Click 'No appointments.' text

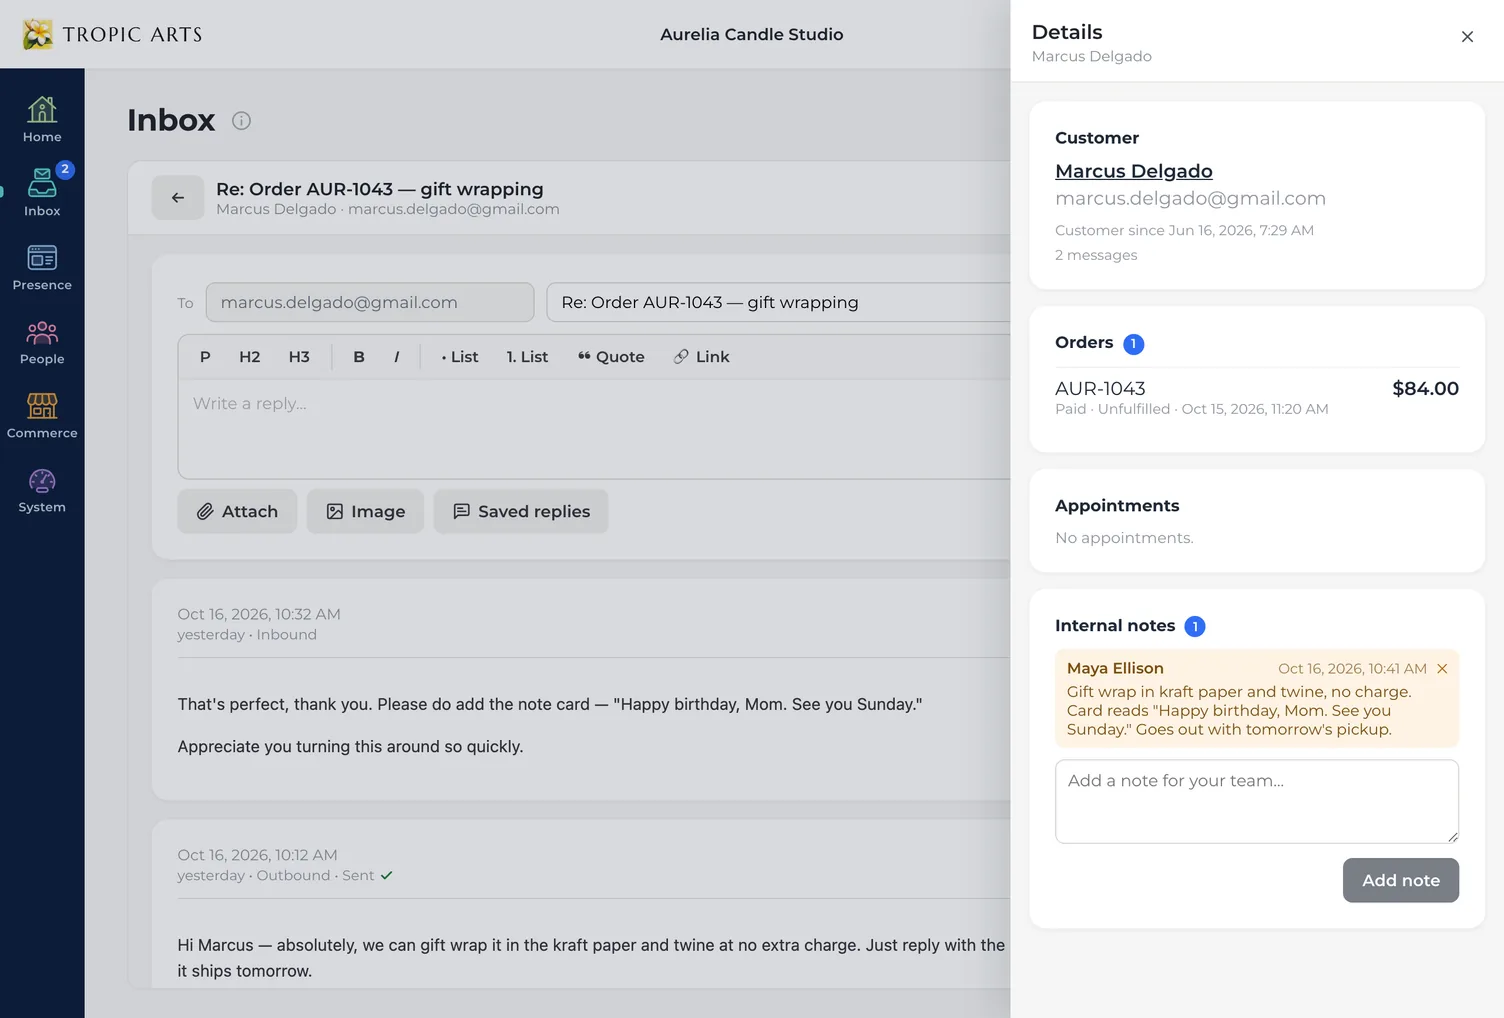pos(1124,538)
